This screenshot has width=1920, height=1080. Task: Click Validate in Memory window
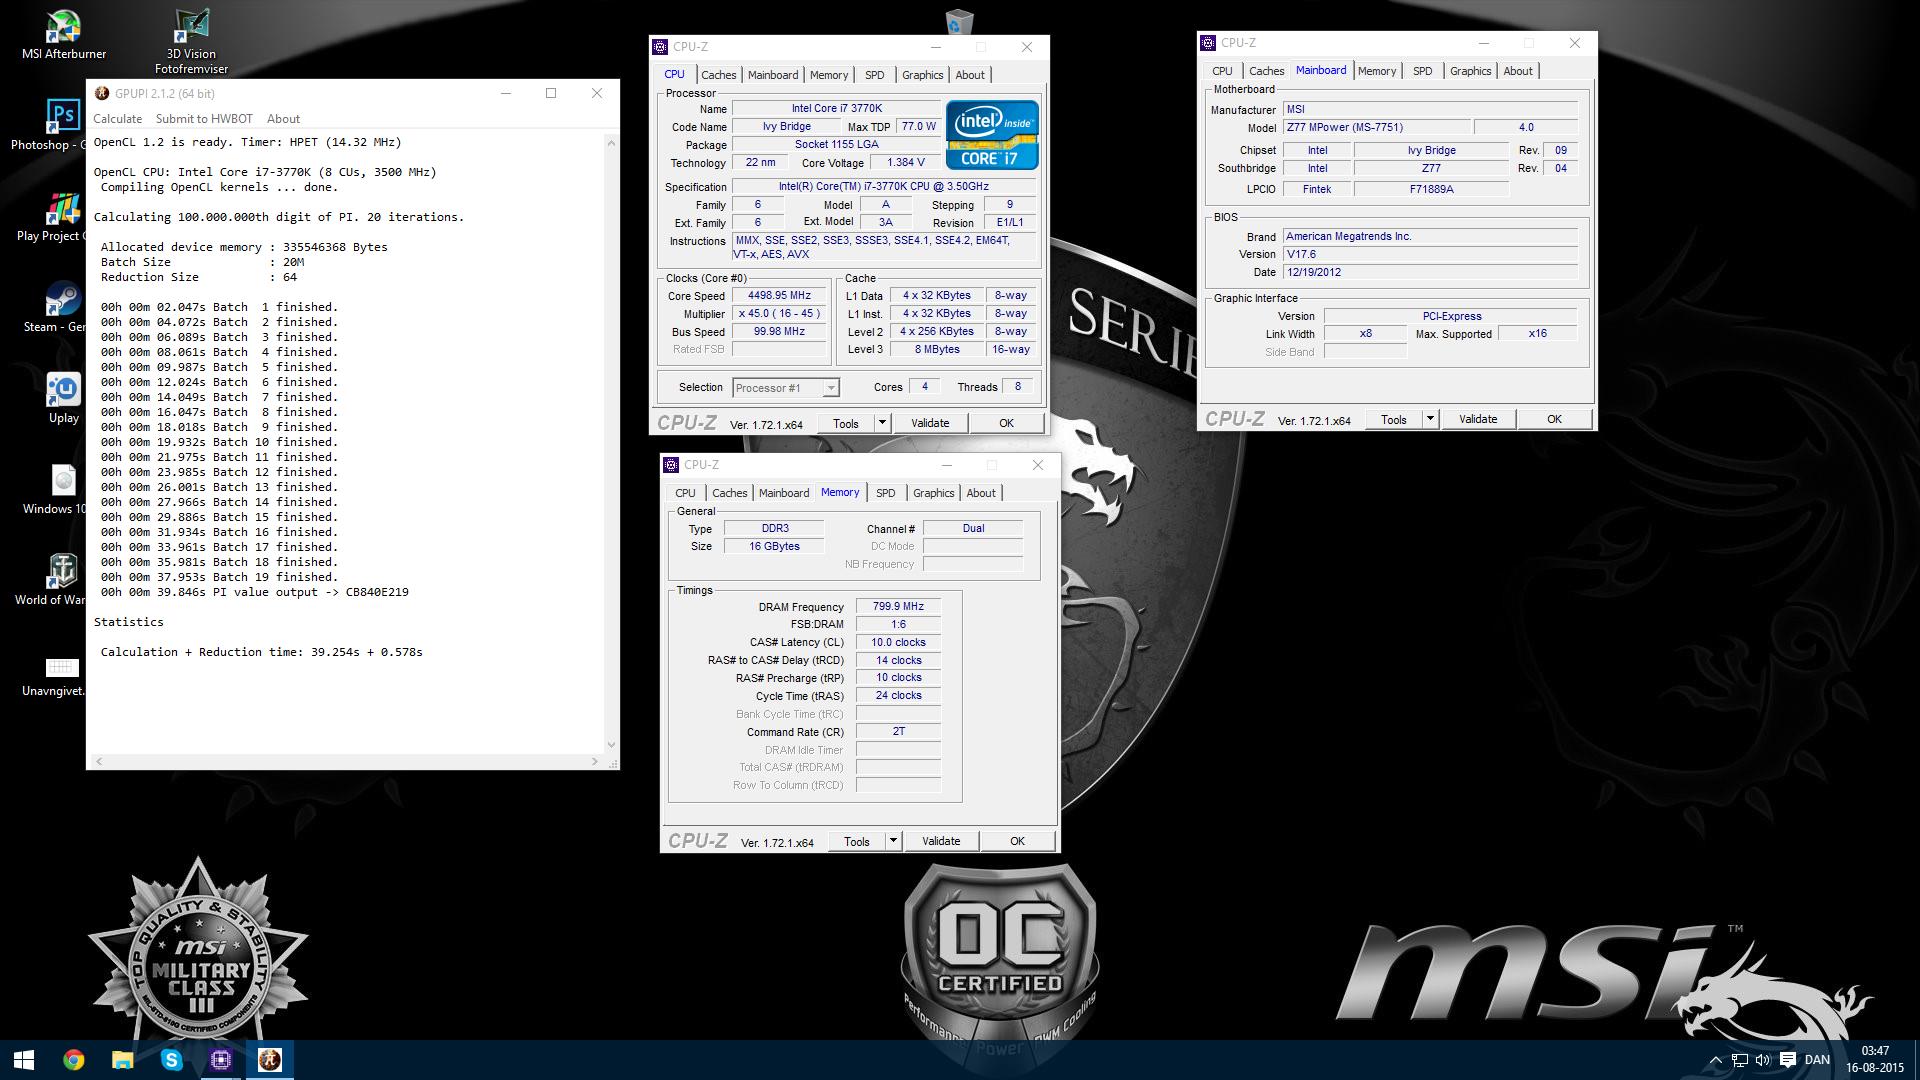[x=941, y=841]
